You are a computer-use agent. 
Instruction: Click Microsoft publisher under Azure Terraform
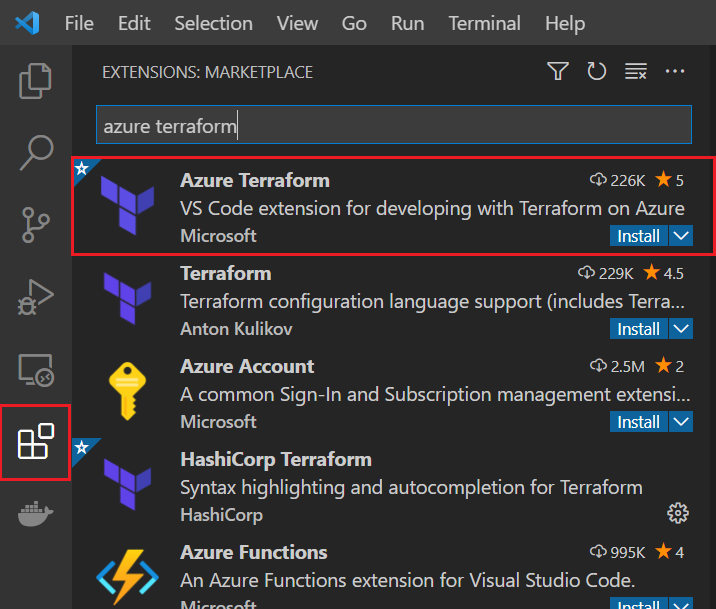coord(218,236)
